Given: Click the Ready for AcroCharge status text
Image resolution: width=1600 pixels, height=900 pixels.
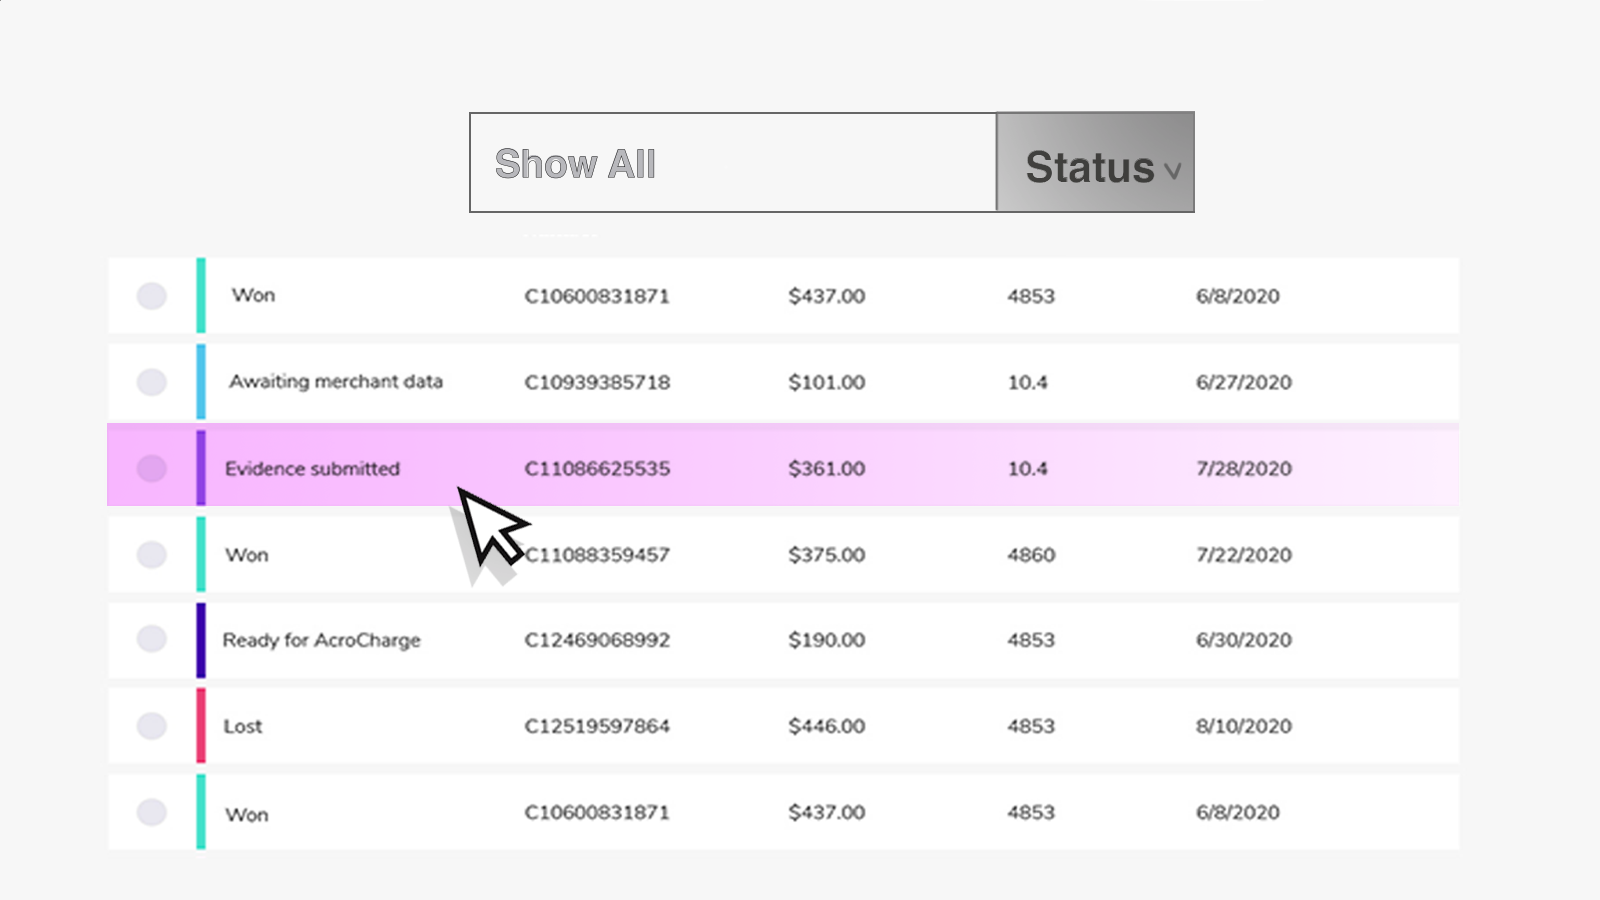Looking at the screenshot, I should (x=321, y=640).
